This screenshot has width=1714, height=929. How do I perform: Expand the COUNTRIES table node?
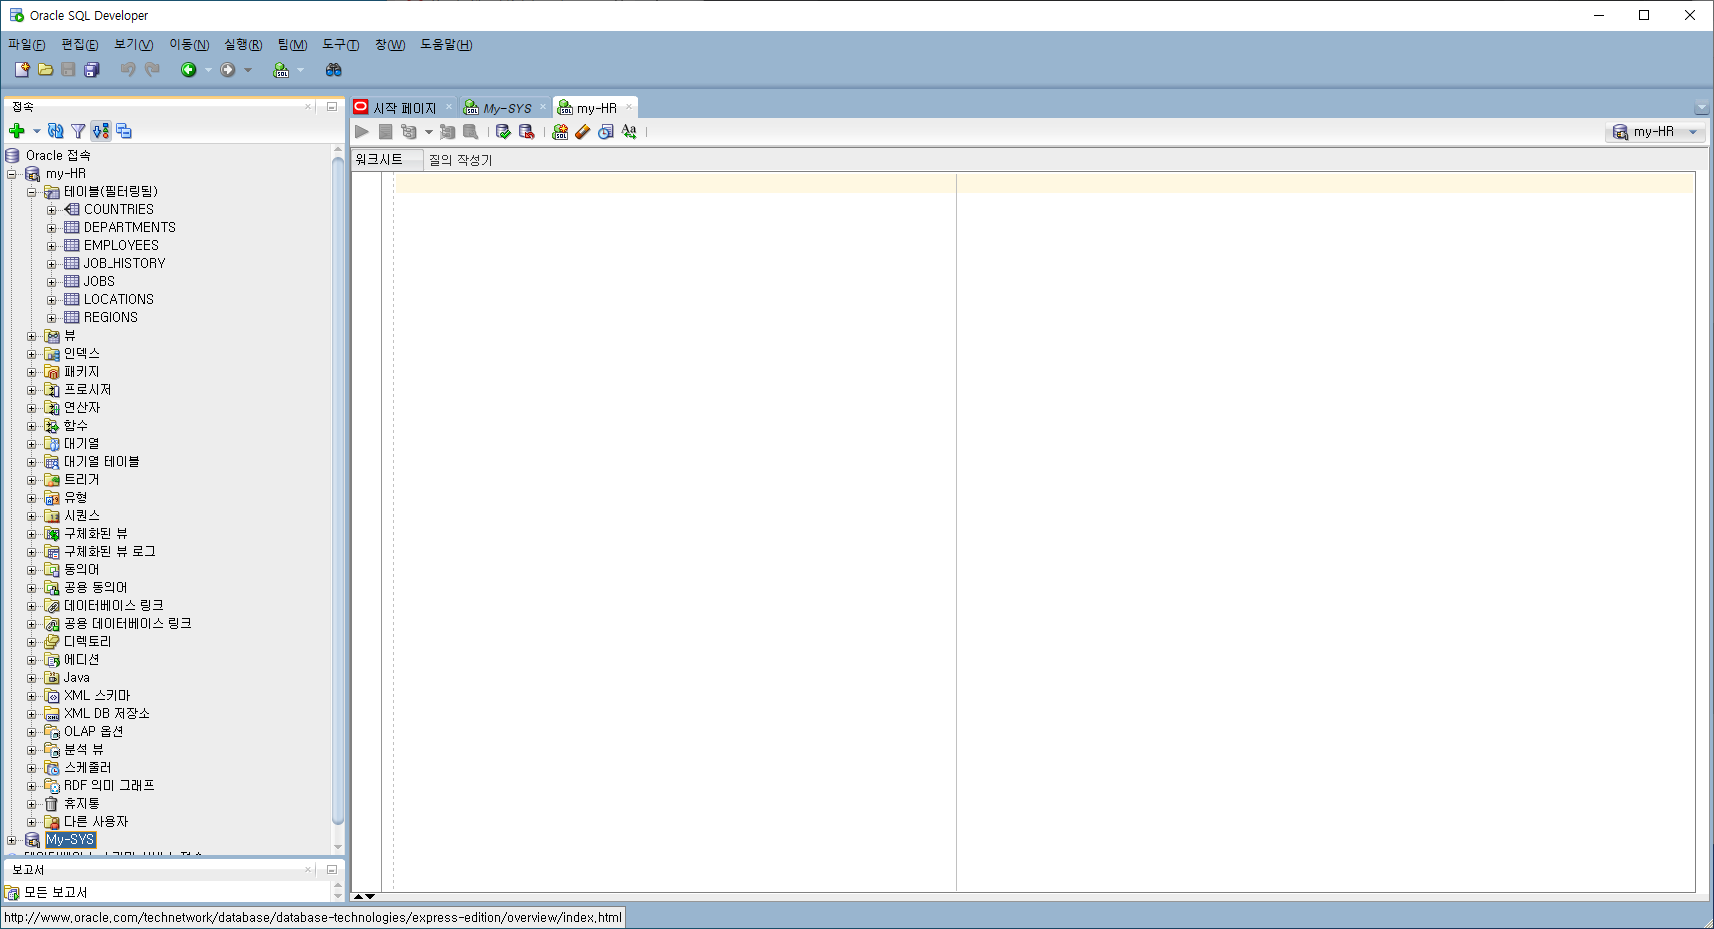(52, 210)
